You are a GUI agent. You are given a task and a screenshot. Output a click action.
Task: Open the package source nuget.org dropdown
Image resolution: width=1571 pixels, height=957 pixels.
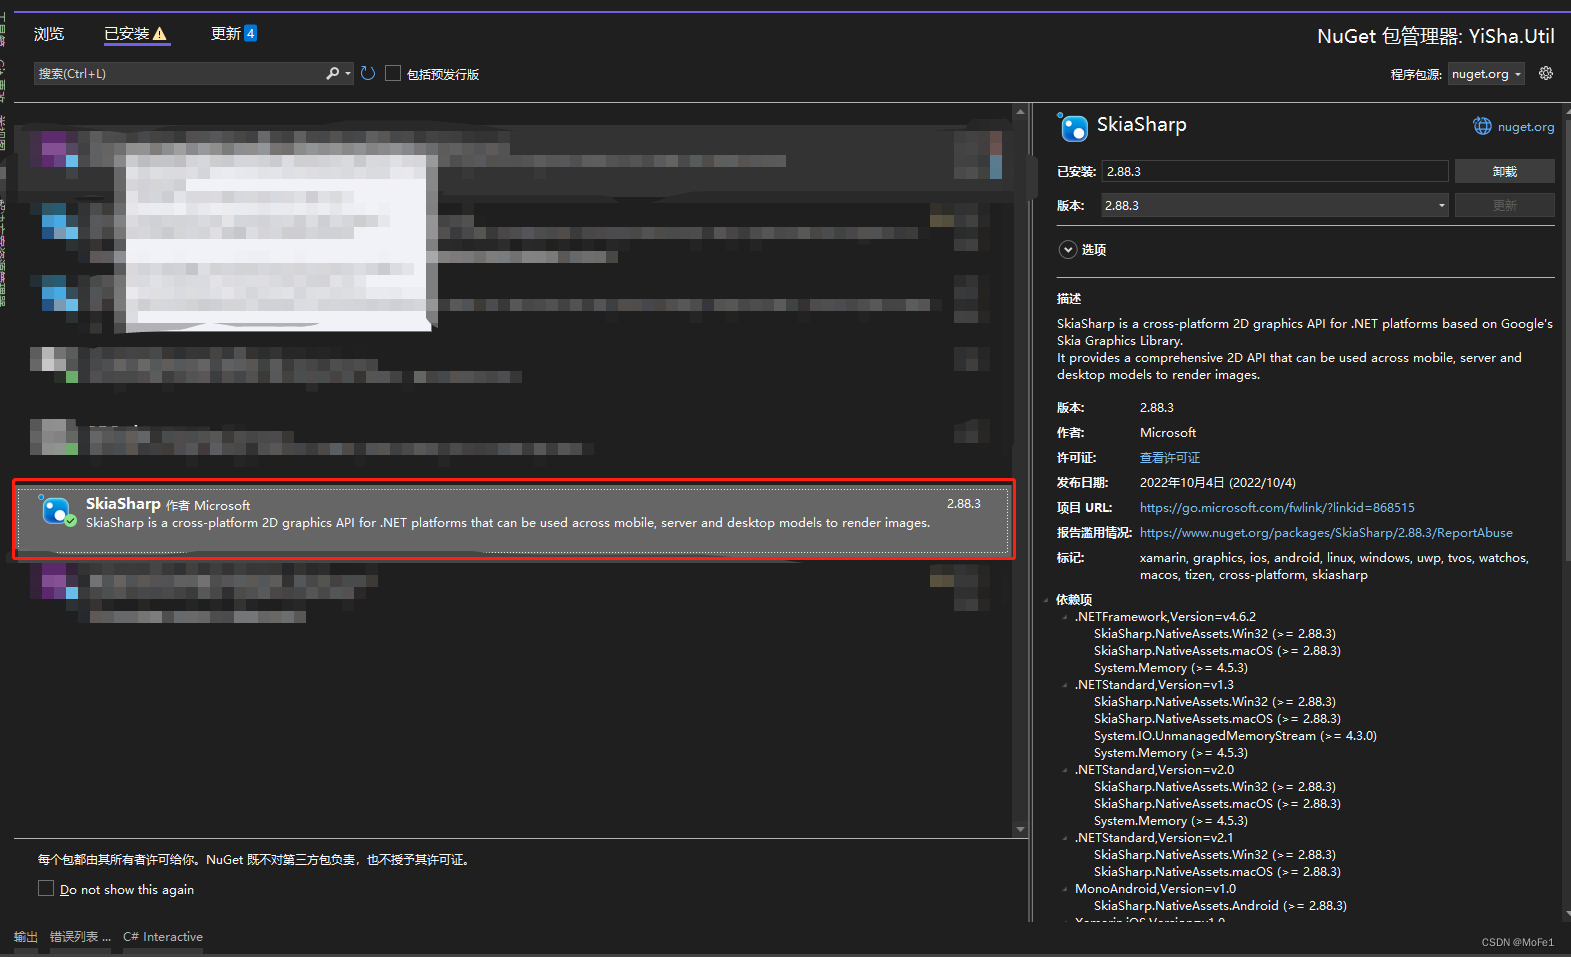click(1486, 74)
